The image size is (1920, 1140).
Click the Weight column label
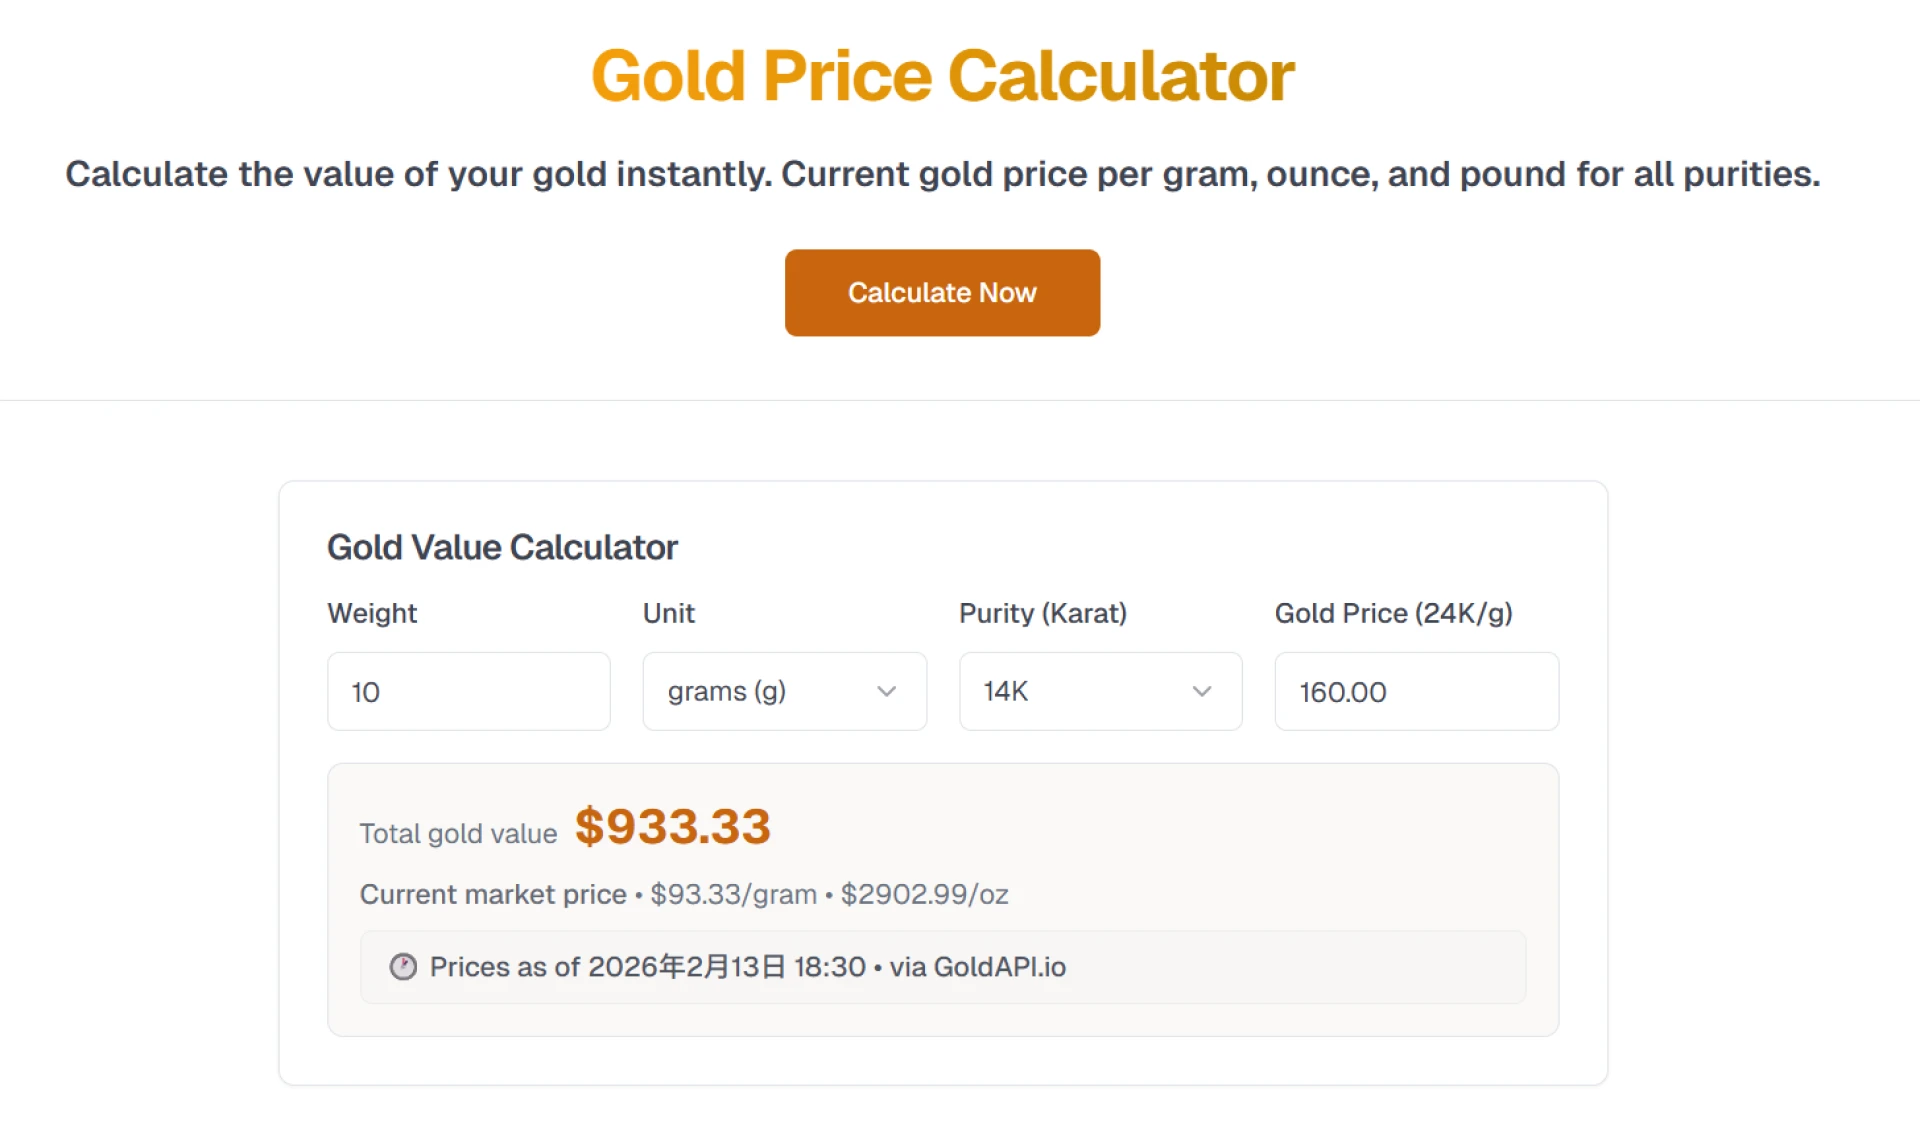pos(371,613)
